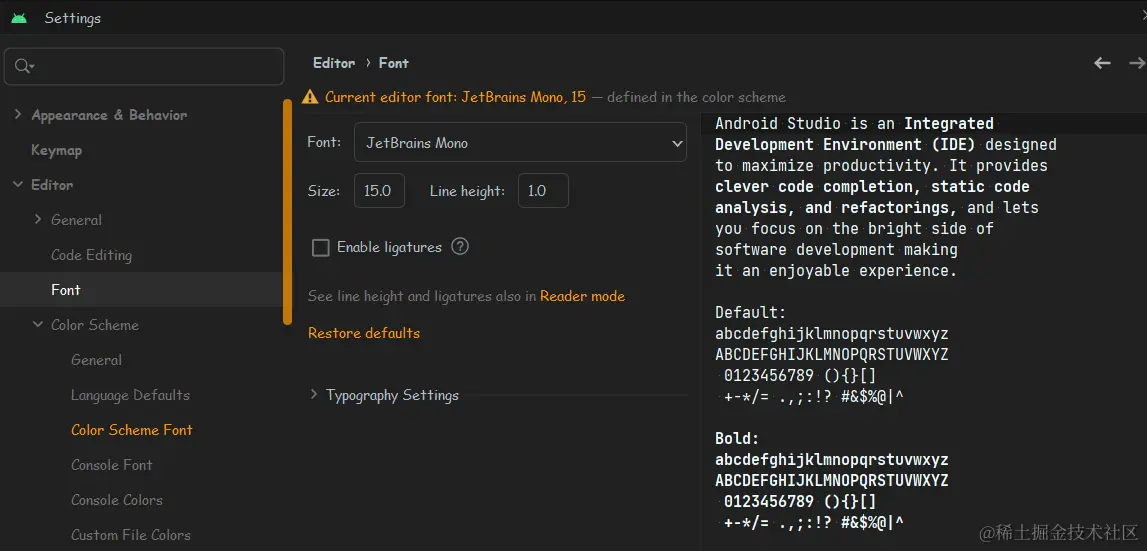Click the Editor breadcrumb in header

(x=334, y=63)
